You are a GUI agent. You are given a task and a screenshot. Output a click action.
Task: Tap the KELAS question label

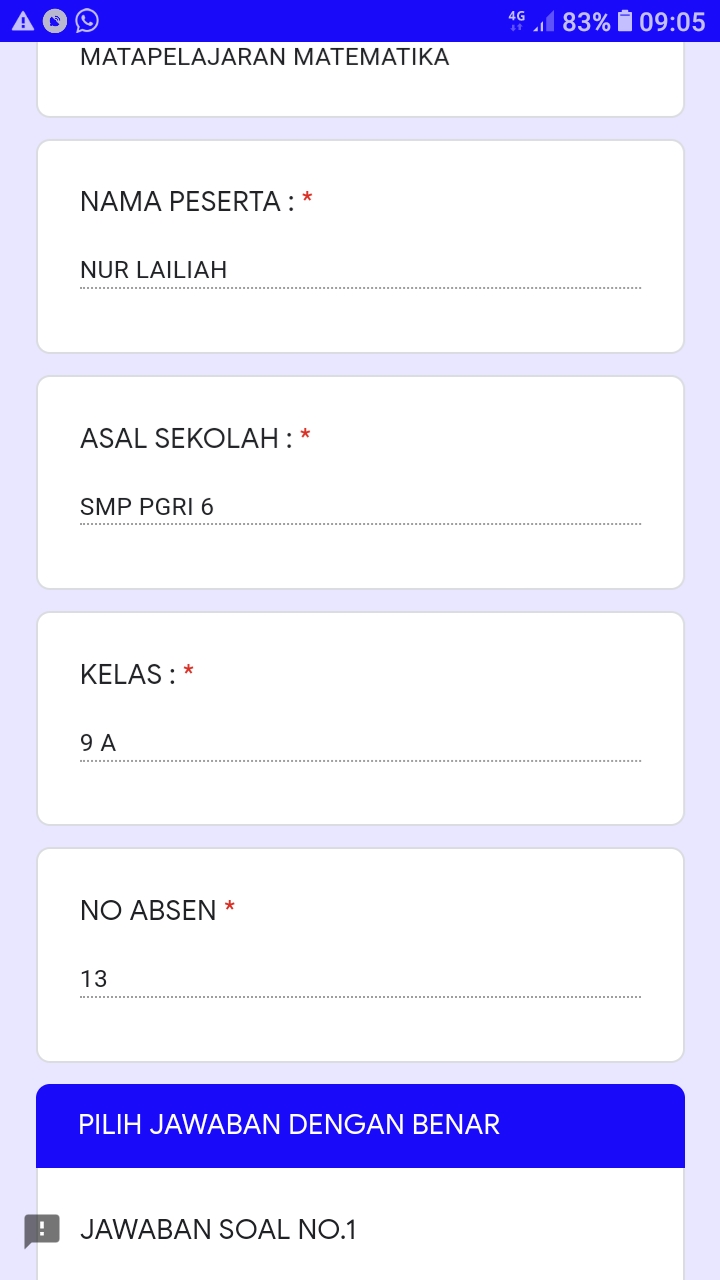click(x=128, y=675)
